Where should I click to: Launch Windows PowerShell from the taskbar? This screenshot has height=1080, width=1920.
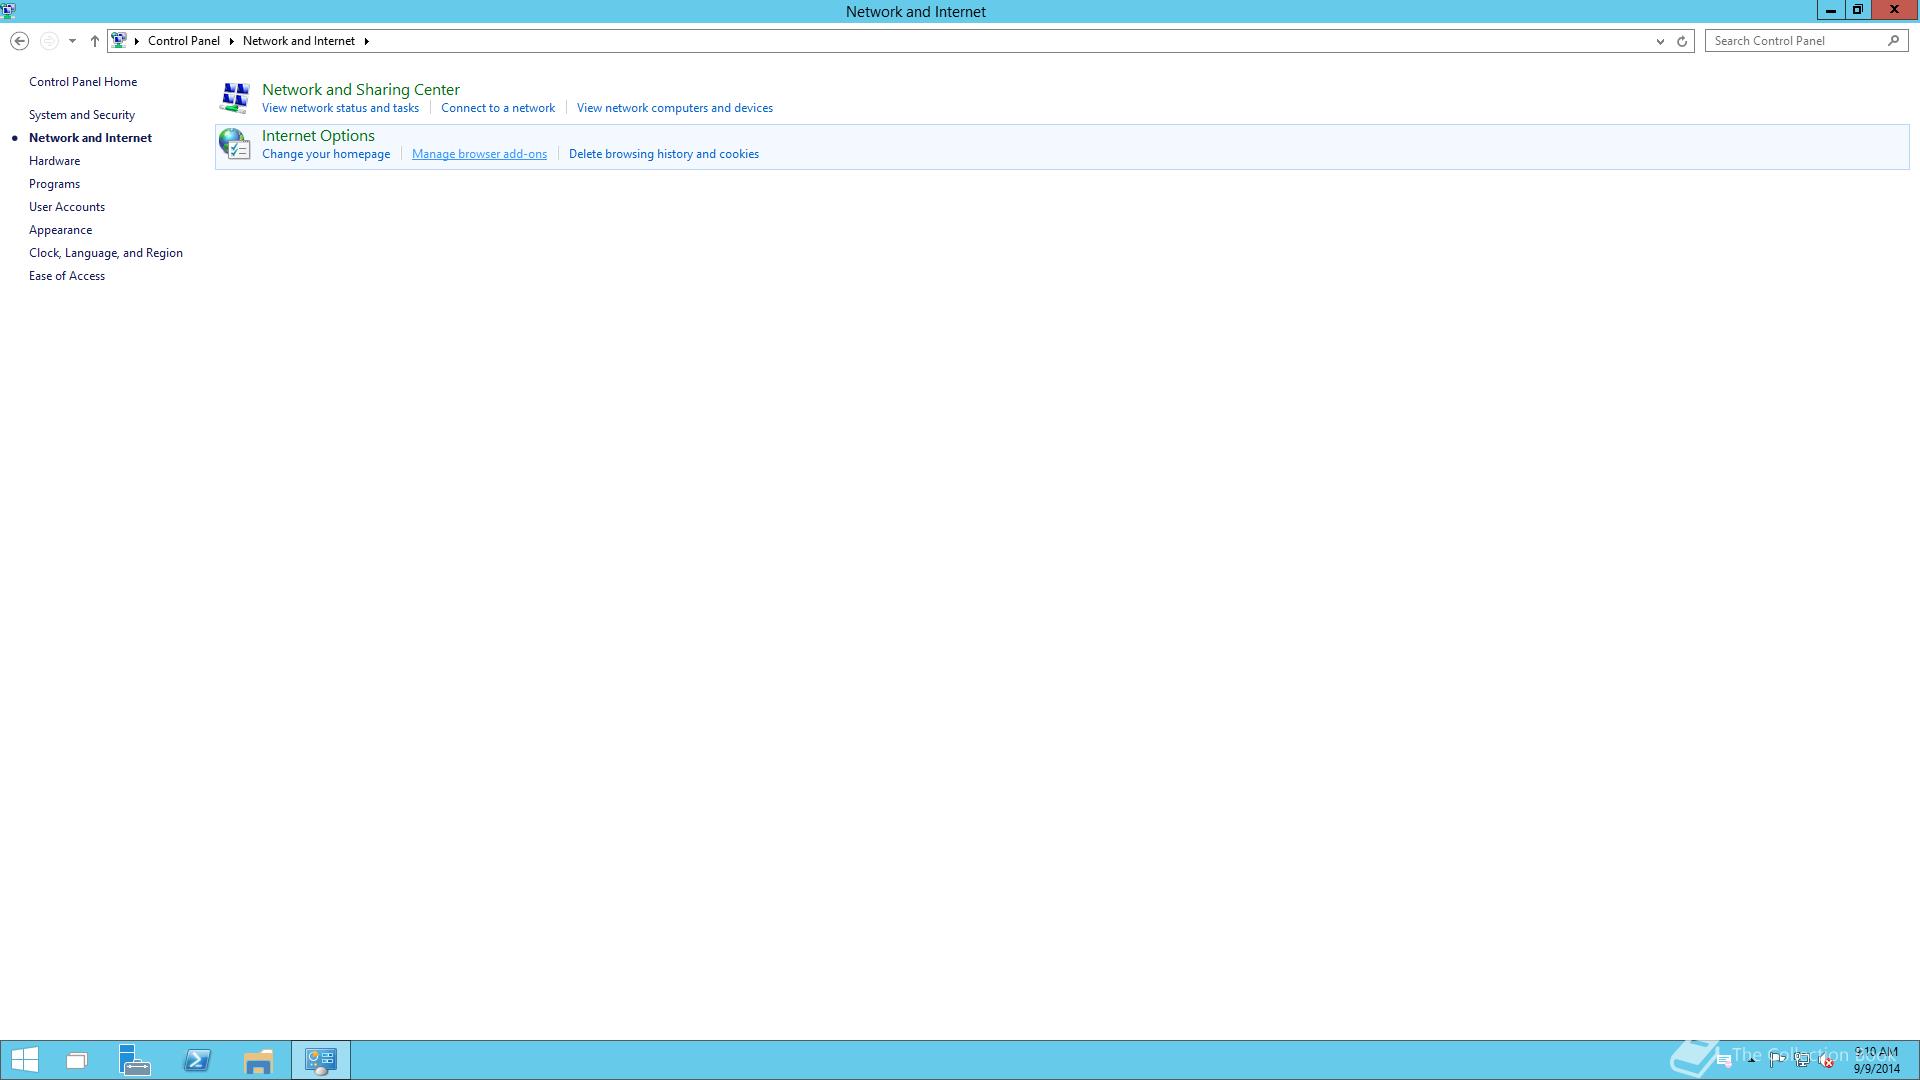pyautogui.click(x=197, y=1060)
